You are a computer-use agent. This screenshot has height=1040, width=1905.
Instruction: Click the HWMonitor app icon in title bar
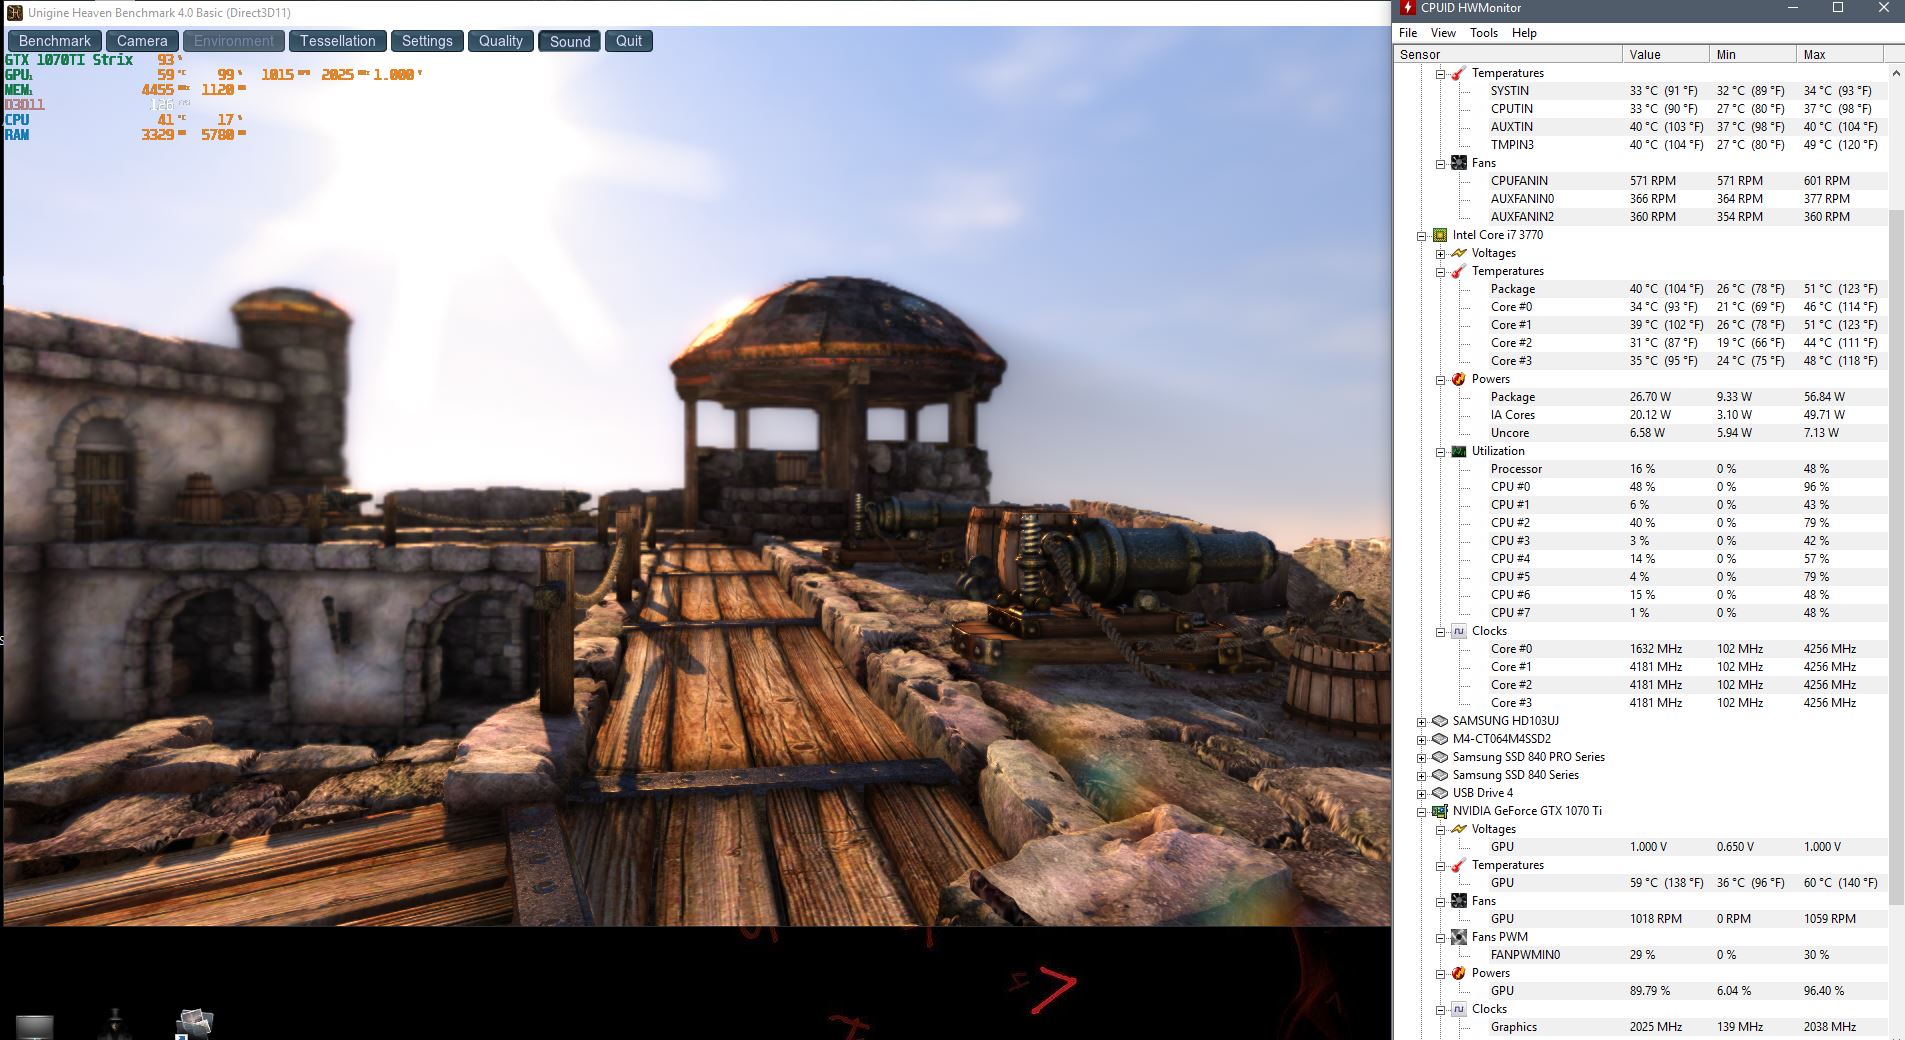pyautogui.click(x=1408, y=8)
